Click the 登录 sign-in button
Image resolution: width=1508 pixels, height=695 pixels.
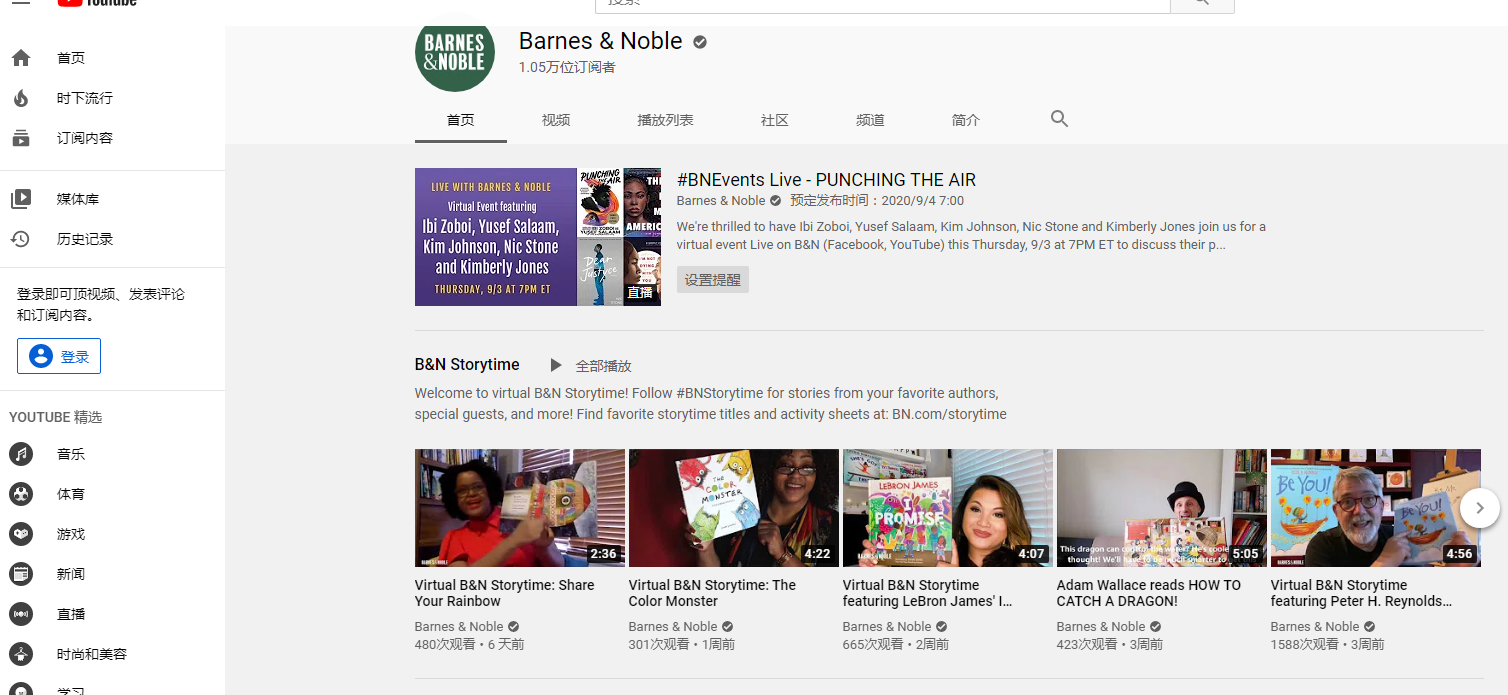pos(59,356)
